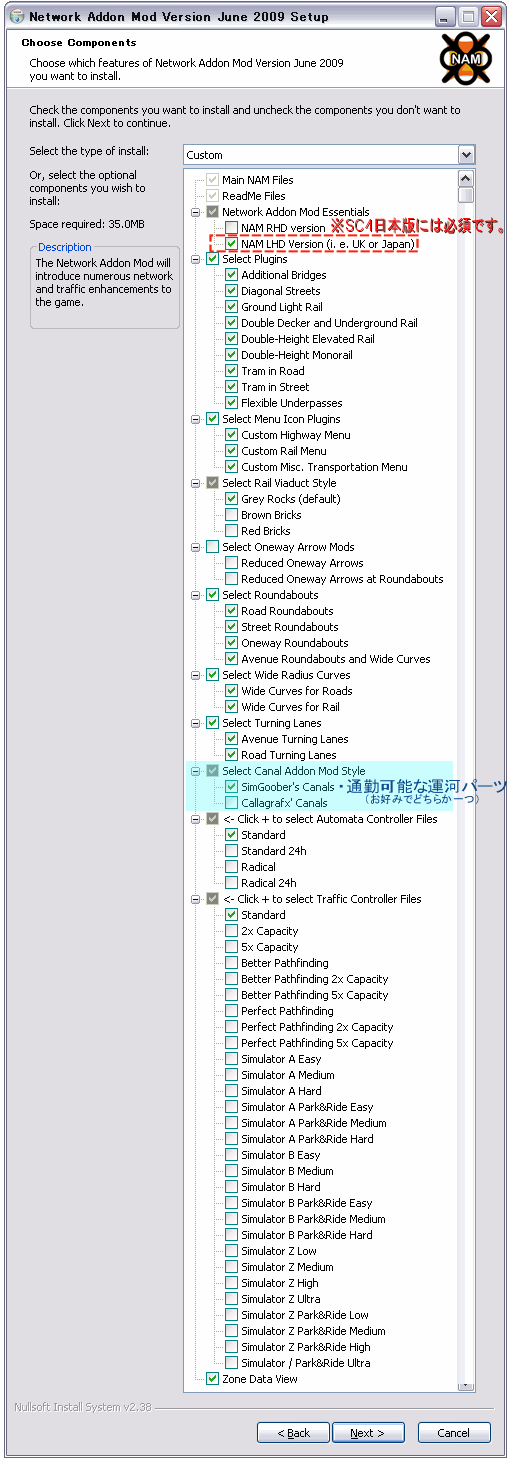Viewport: 510px width, 1460px height.
Task: Toggle Ground Light Rail checkbox
Action: pos(232,307)
